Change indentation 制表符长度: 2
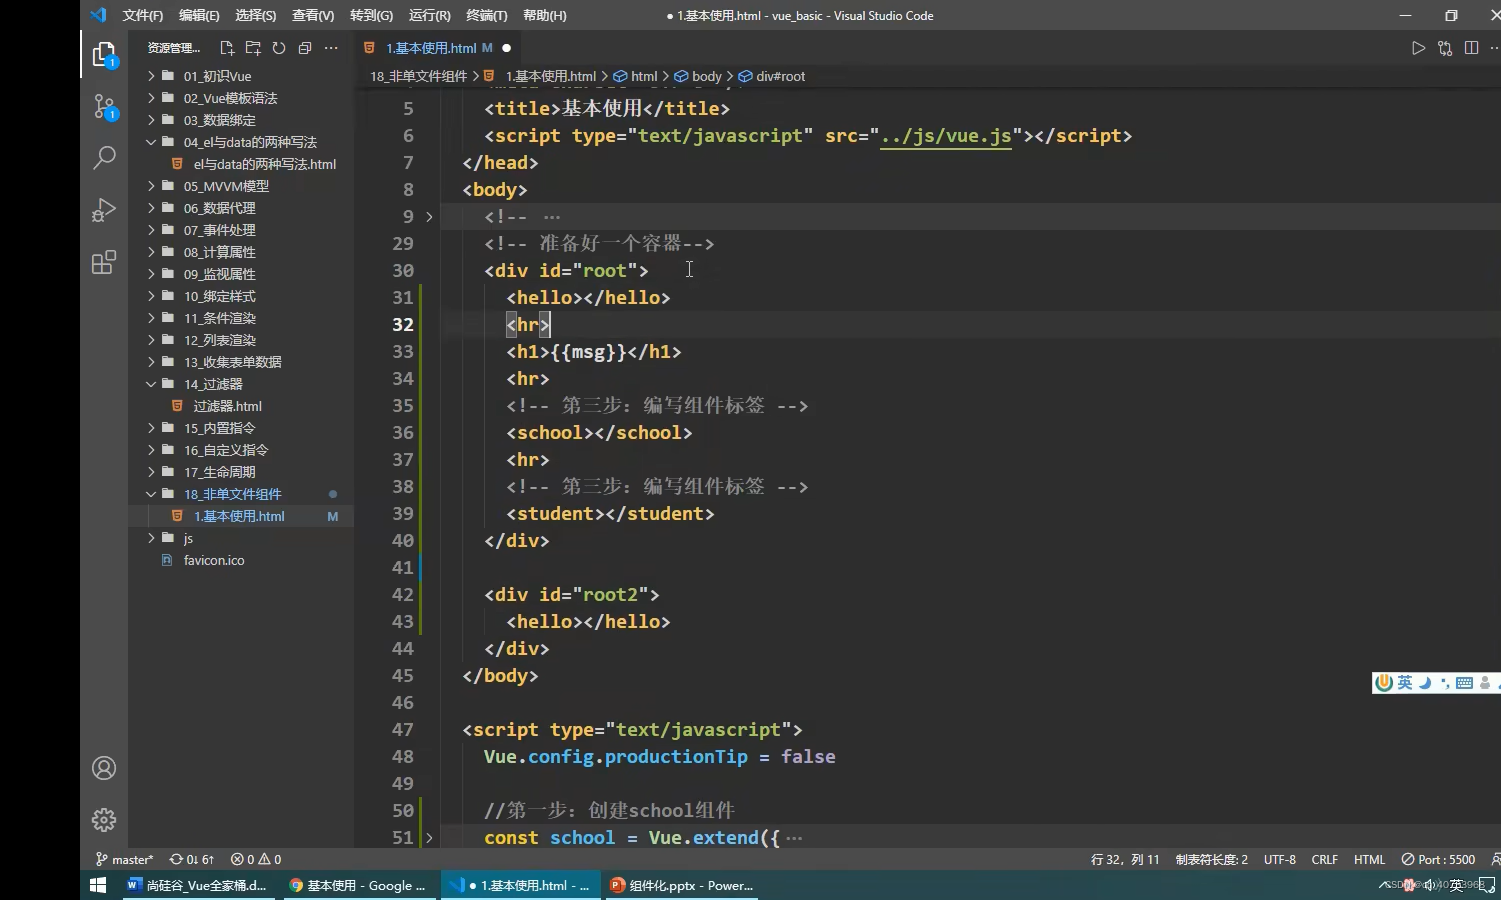The height and width of the screenshot is (900, 1501). [1211, 859]
